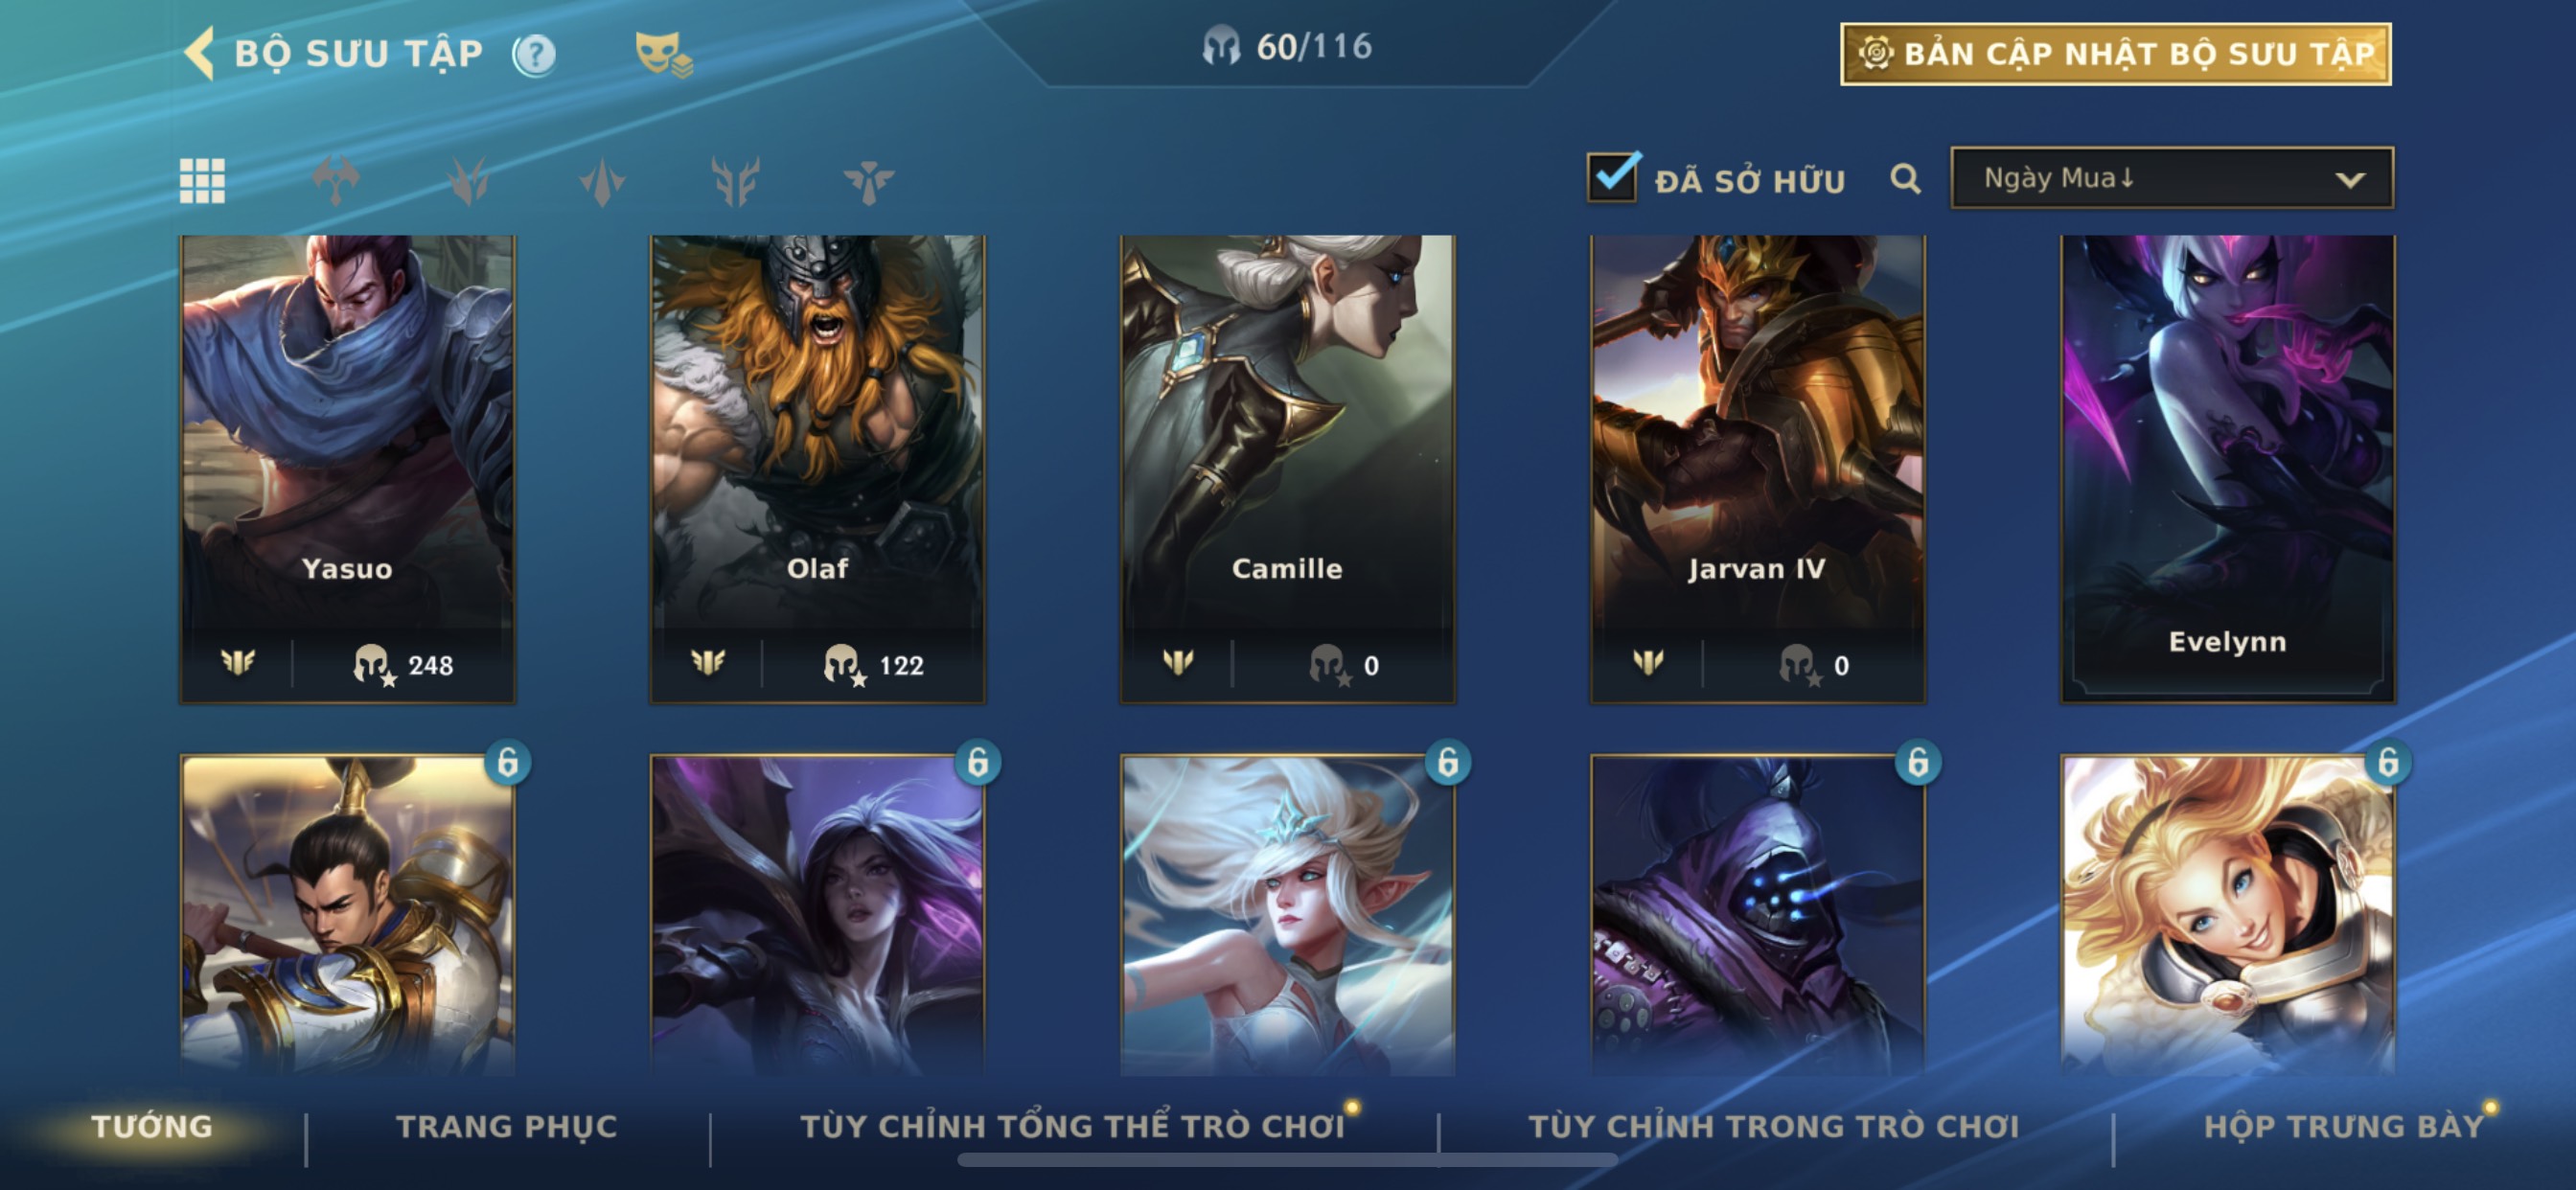Go back using the arrow beside BỘ SƯU TẬP
The height and width of the screenshot is (1190, 2576).
pyautogui.click(x=200, y=53)
